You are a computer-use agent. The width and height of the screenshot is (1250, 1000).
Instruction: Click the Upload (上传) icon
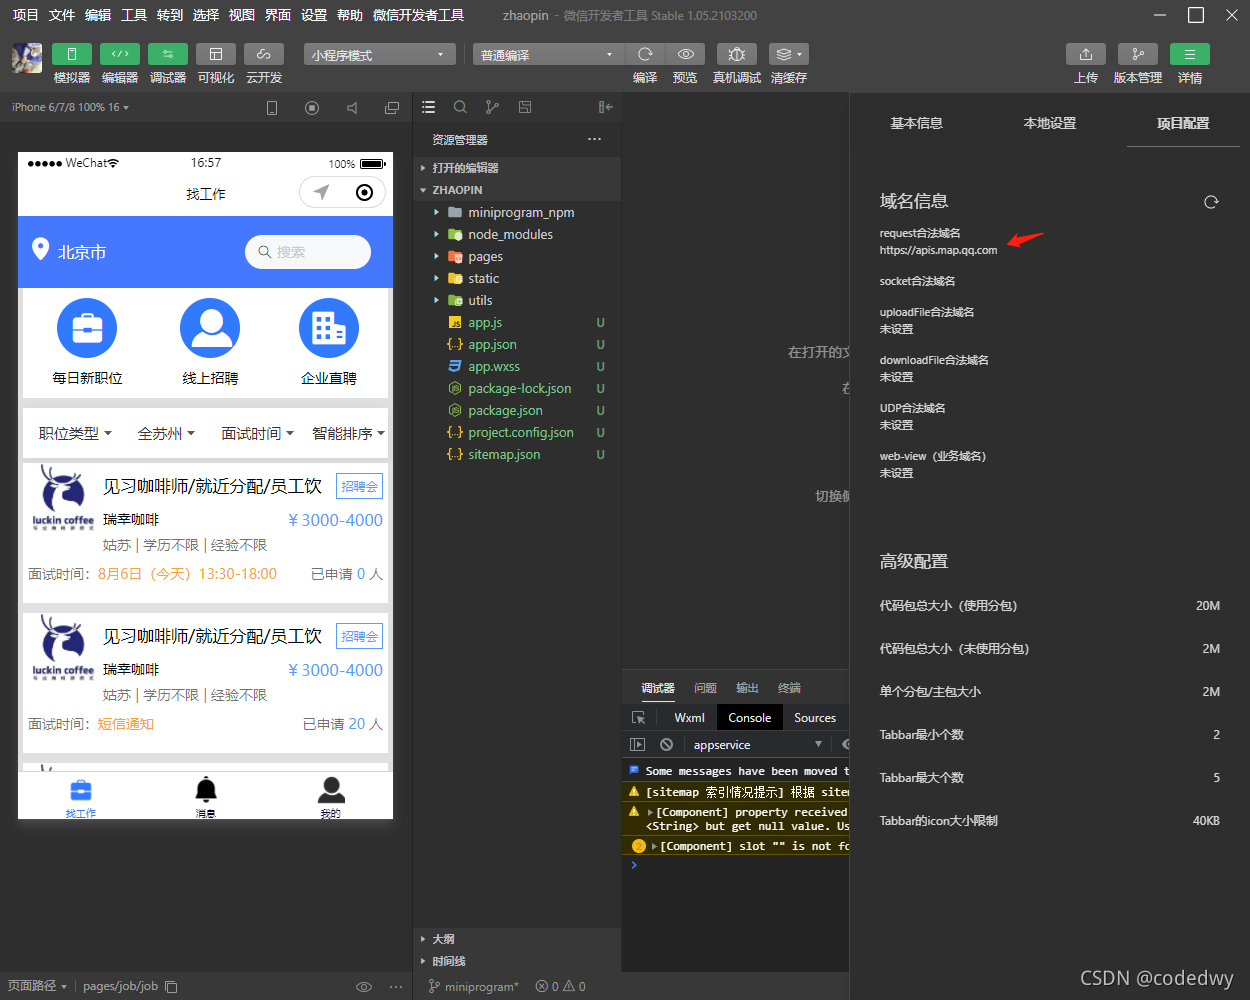1086,54
